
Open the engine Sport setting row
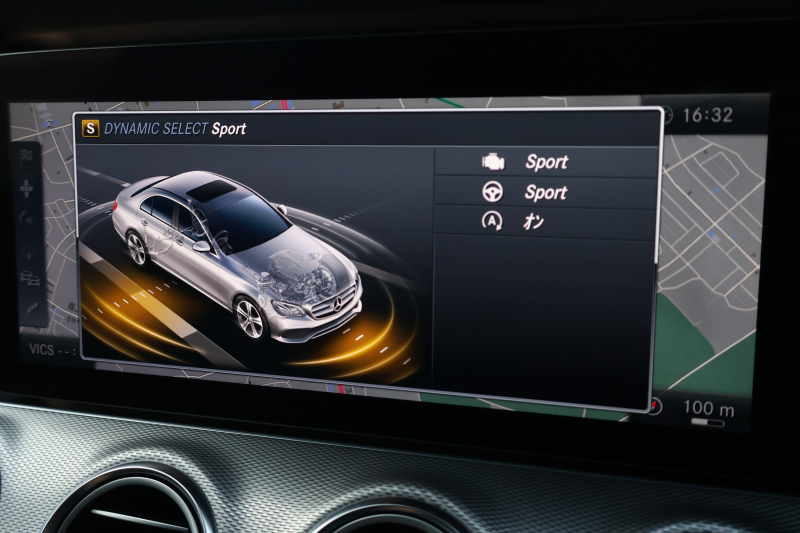[x=545, y=162]
